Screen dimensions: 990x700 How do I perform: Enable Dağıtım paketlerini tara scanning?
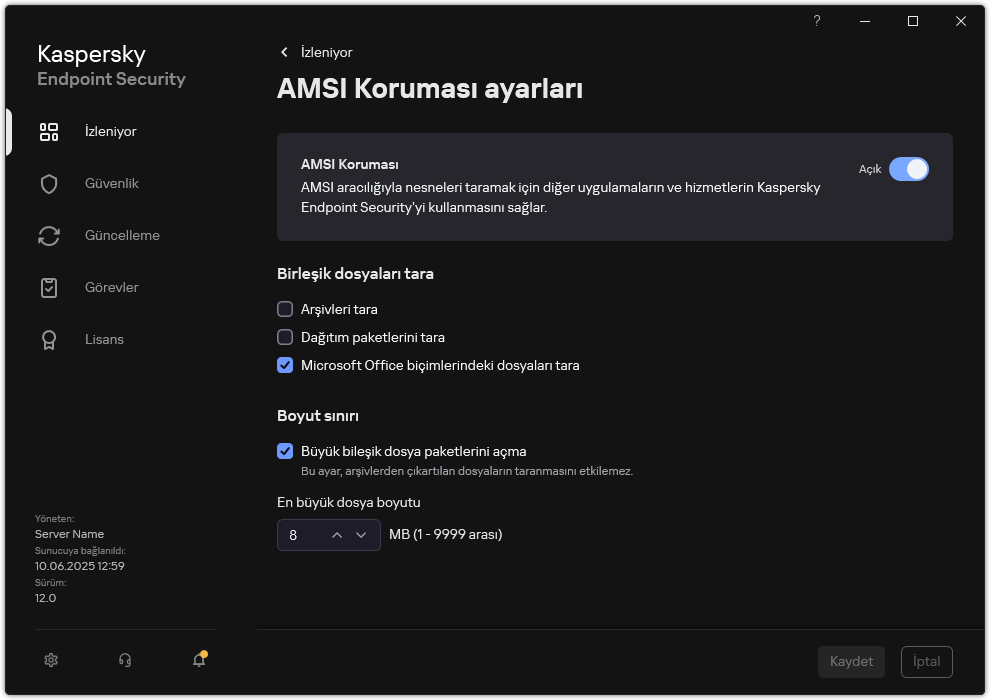[285, 337]
